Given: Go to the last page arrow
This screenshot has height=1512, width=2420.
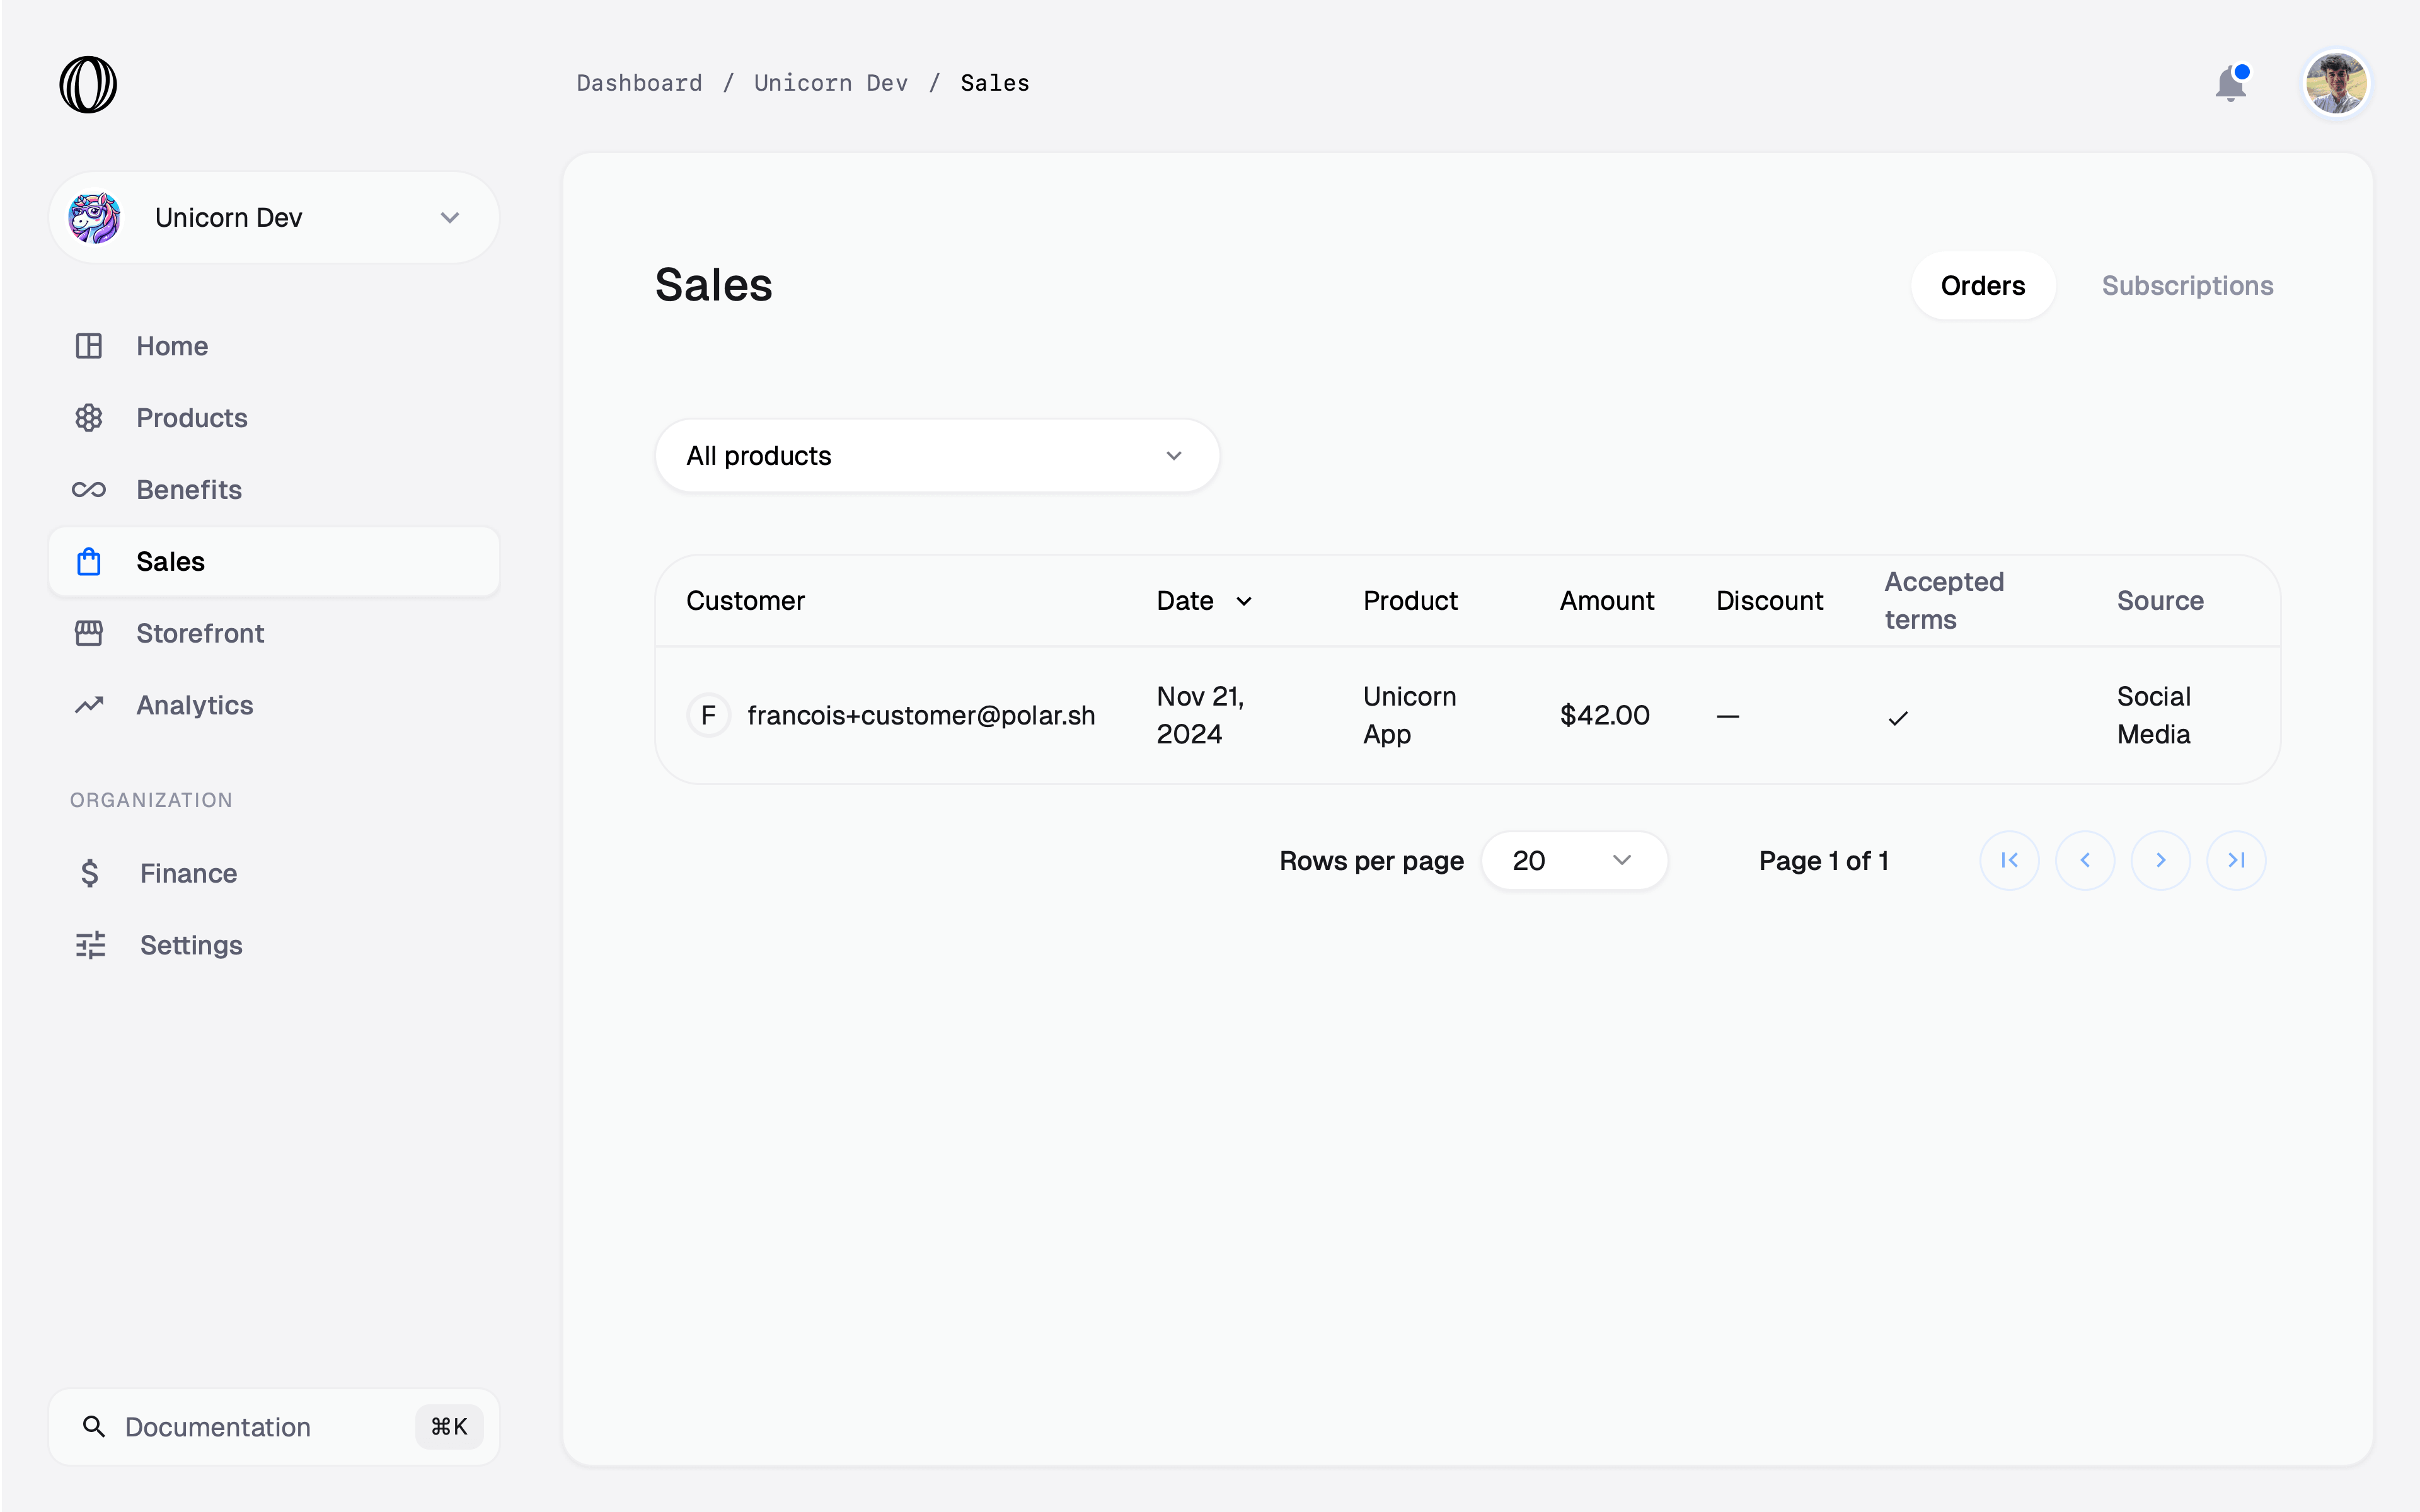Looking at the screenshot, I should coord(2236,860).
